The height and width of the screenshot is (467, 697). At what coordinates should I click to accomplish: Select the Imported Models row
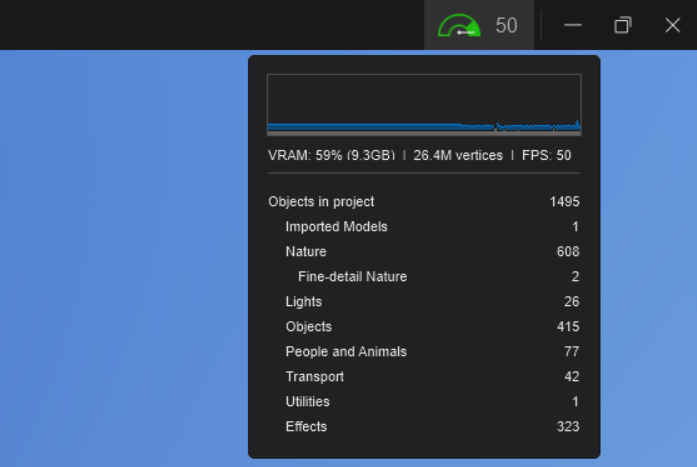pyautogui.click(x=336, y=227)
